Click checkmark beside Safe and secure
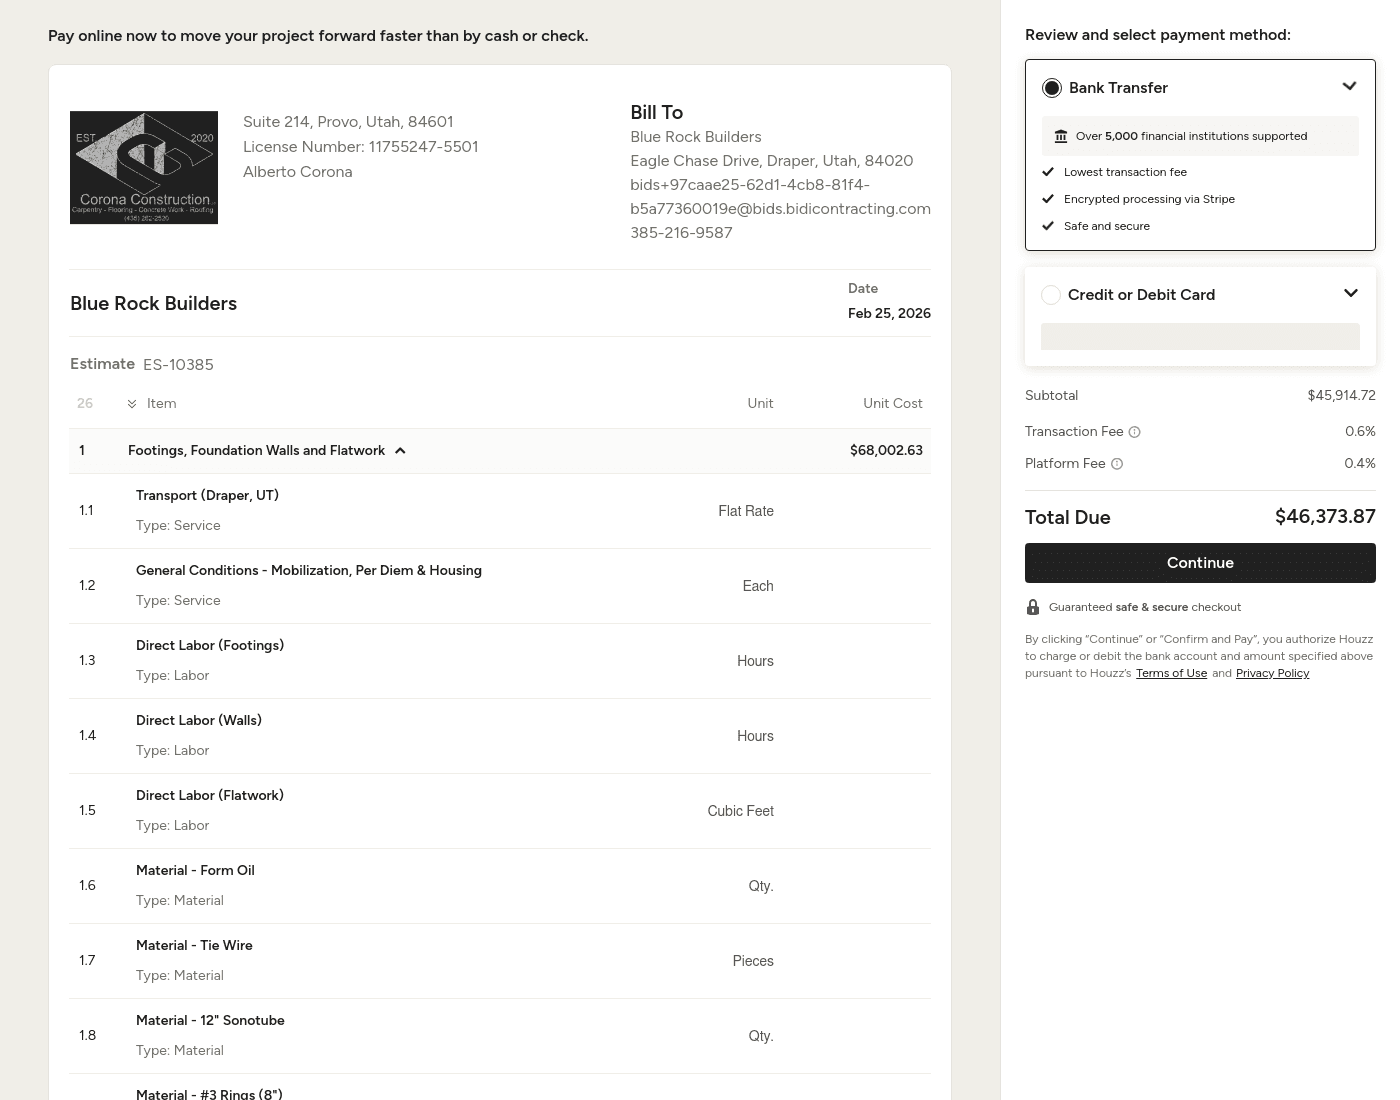Screen dimensions: 1400x1100 (1048, 226)
